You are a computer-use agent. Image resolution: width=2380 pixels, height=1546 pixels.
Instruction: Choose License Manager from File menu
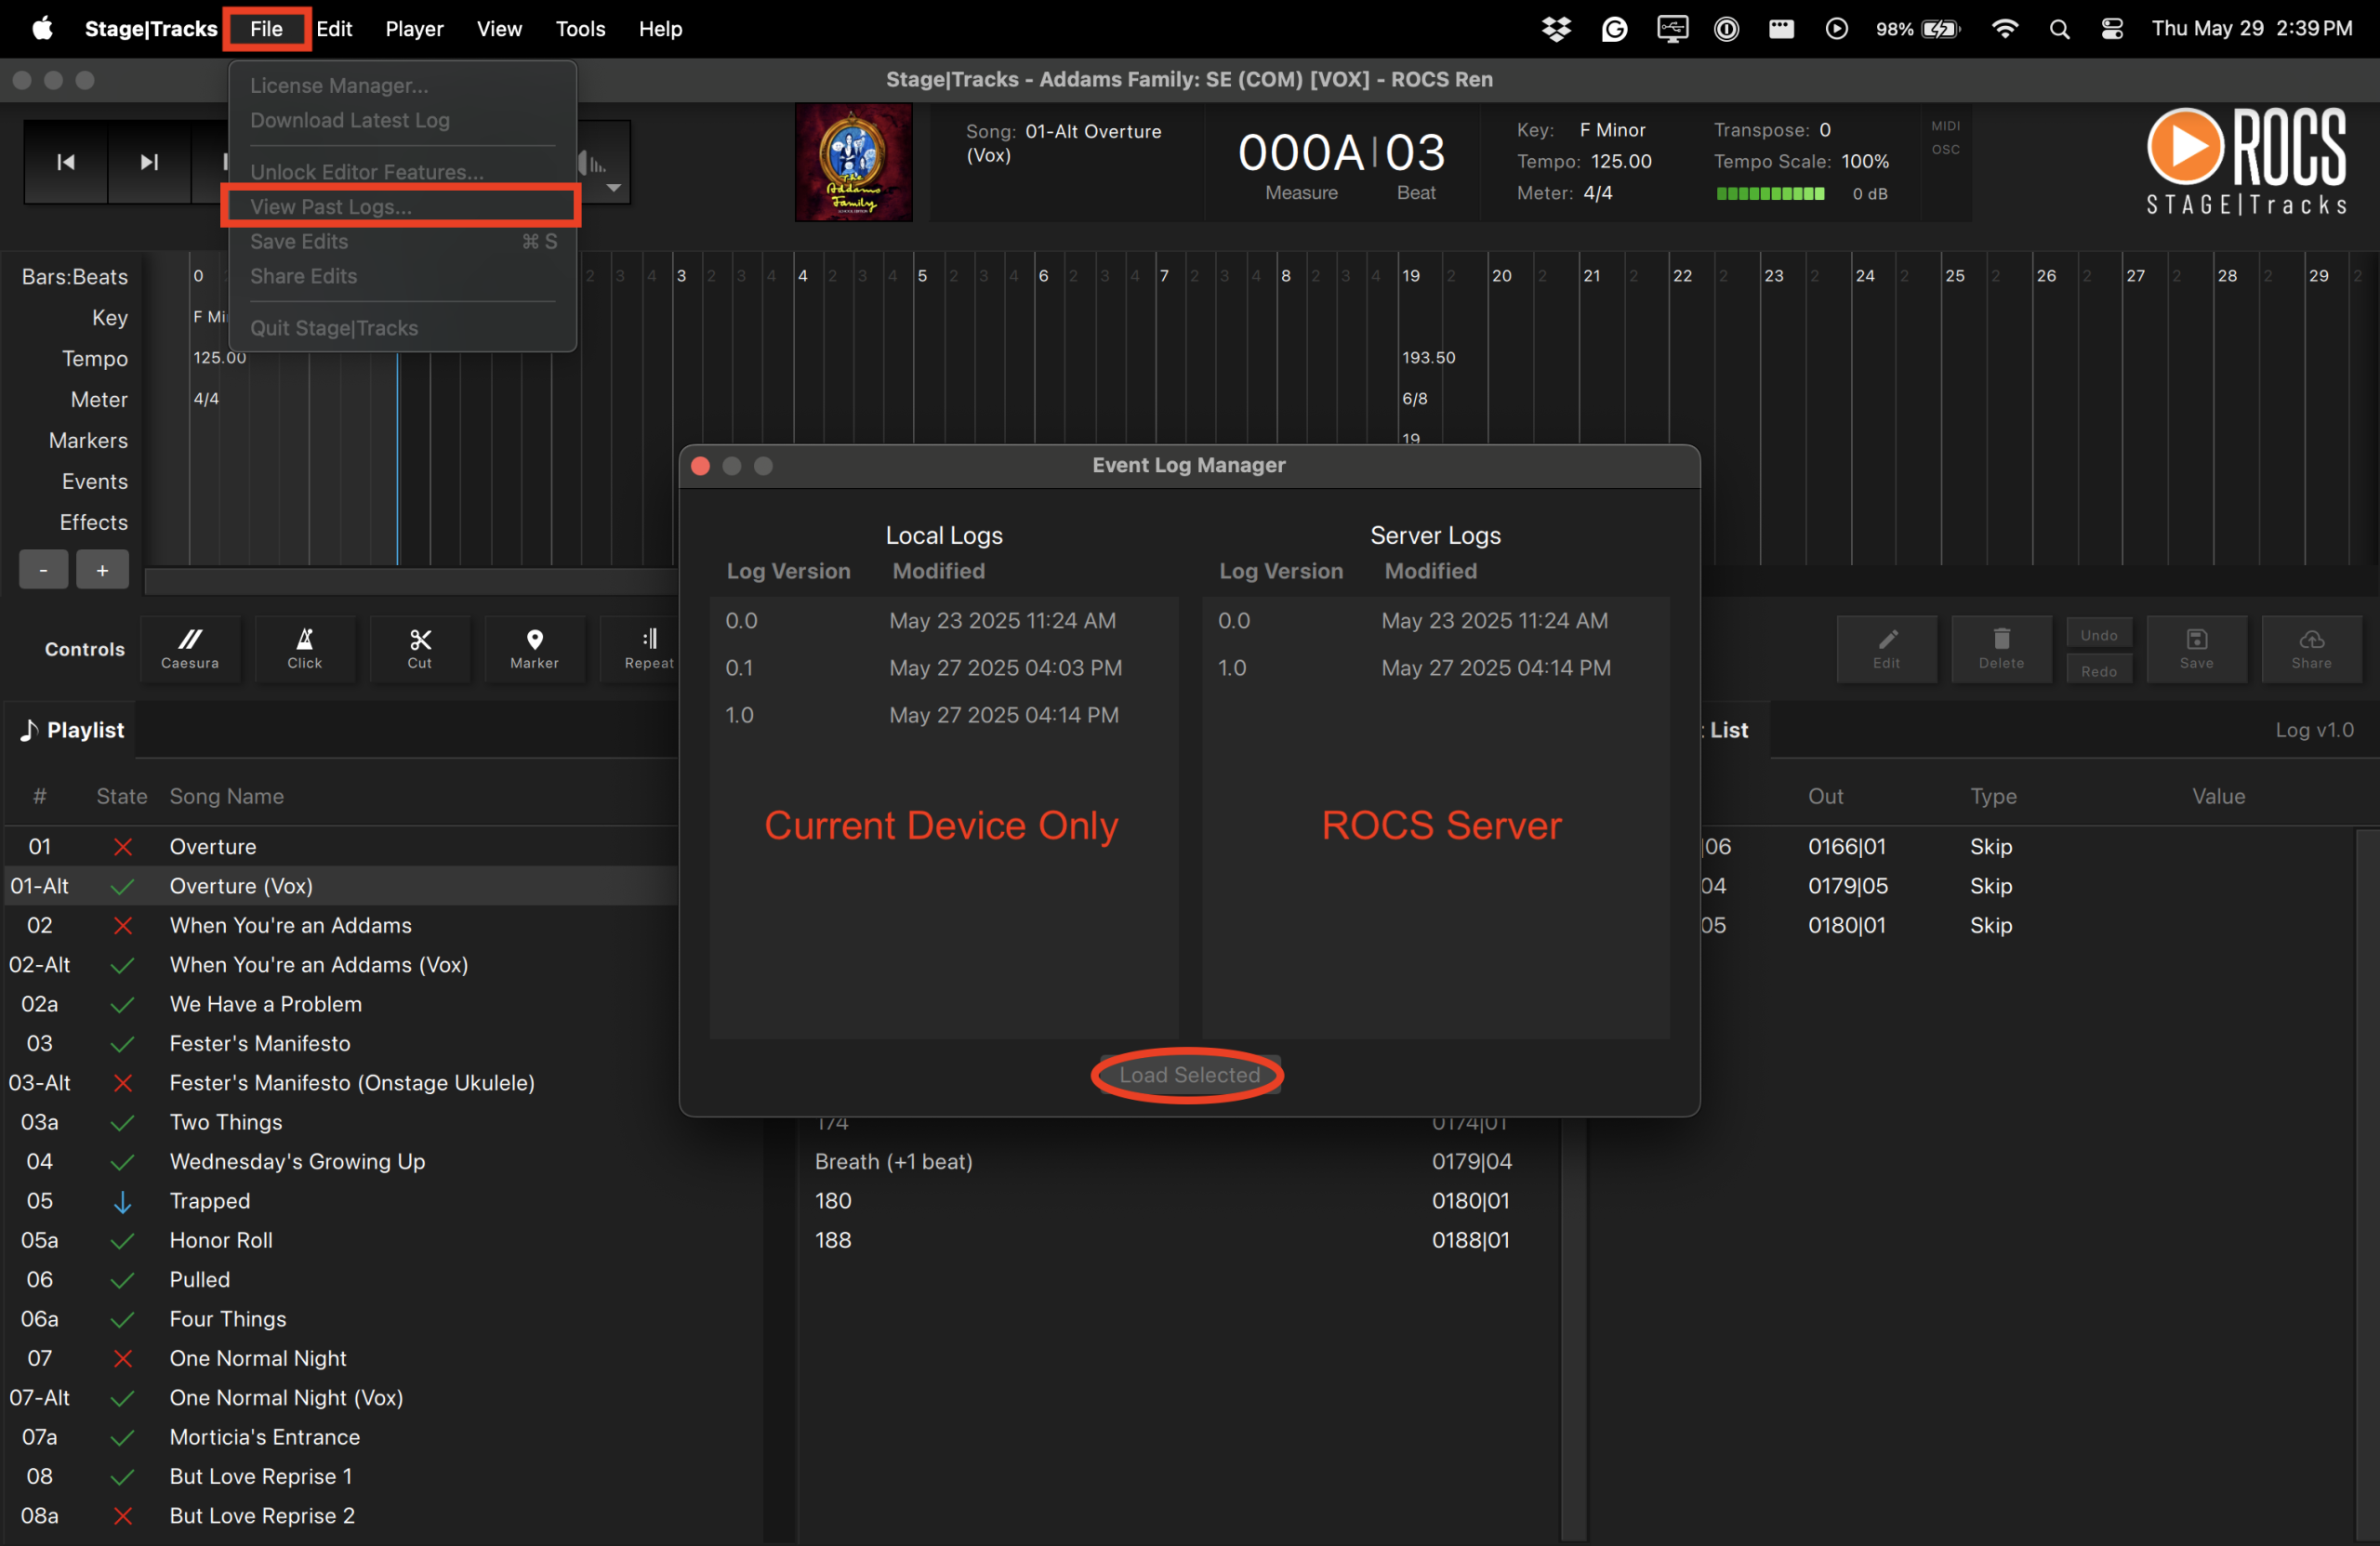pyautogui.click(x=402, y=85)
